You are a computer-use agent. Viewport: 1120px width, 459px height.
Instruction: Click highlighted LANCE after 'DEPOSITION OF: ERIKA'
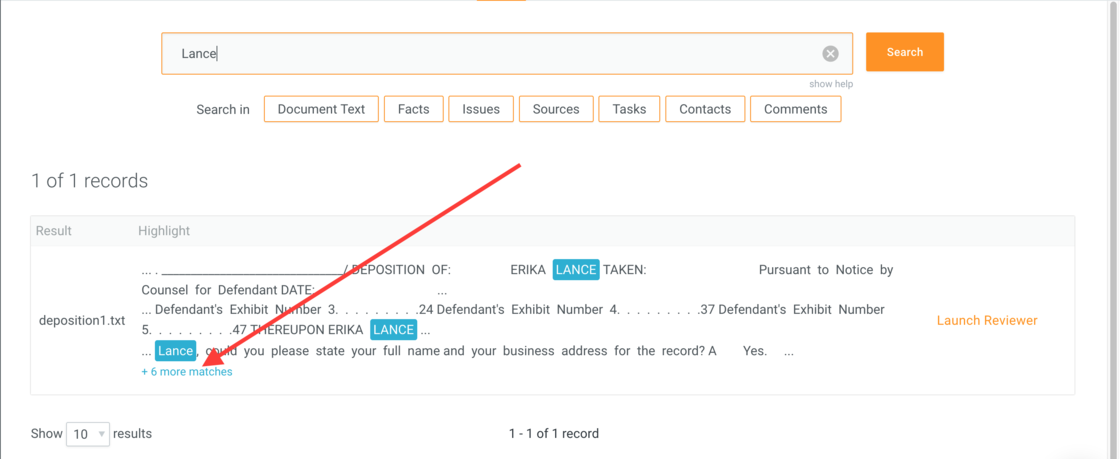pyautogui.click(x=575, y=270)
